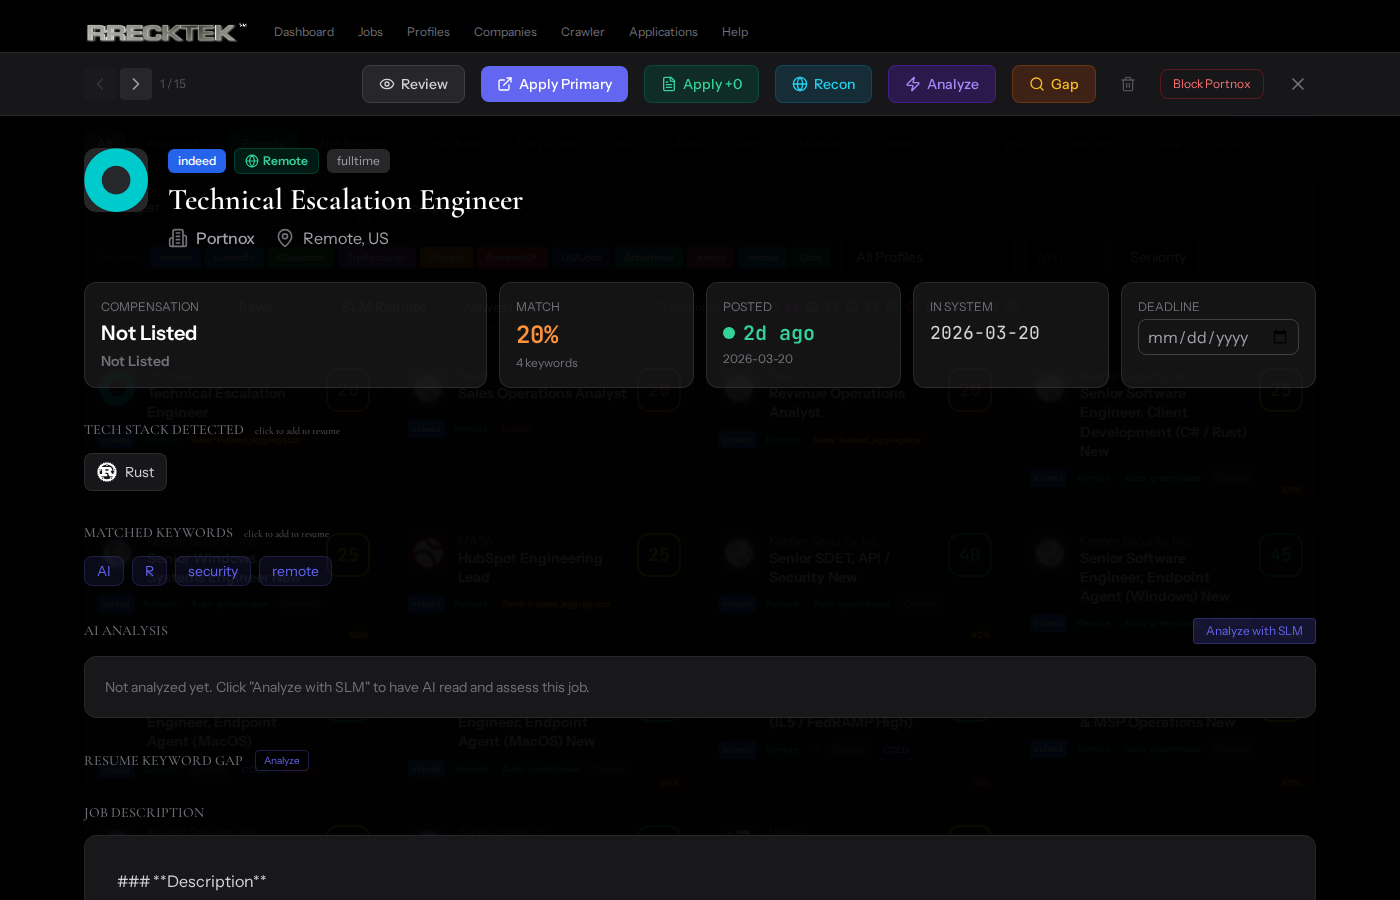Click the eye icon in Review
The width and height of the screenshot is (1400, 900).
pos(387,84)
